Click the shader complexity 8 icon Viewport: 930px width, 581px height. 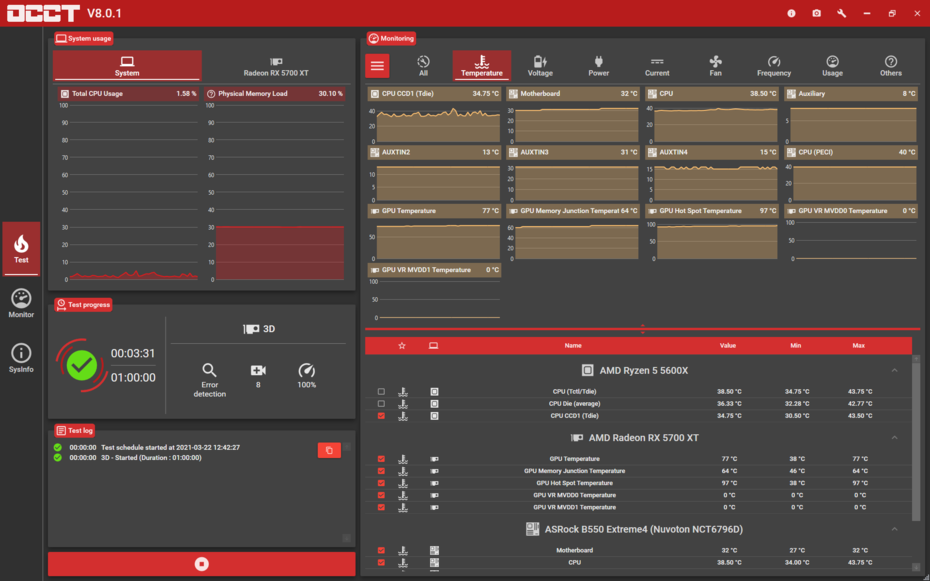(258, 371)
